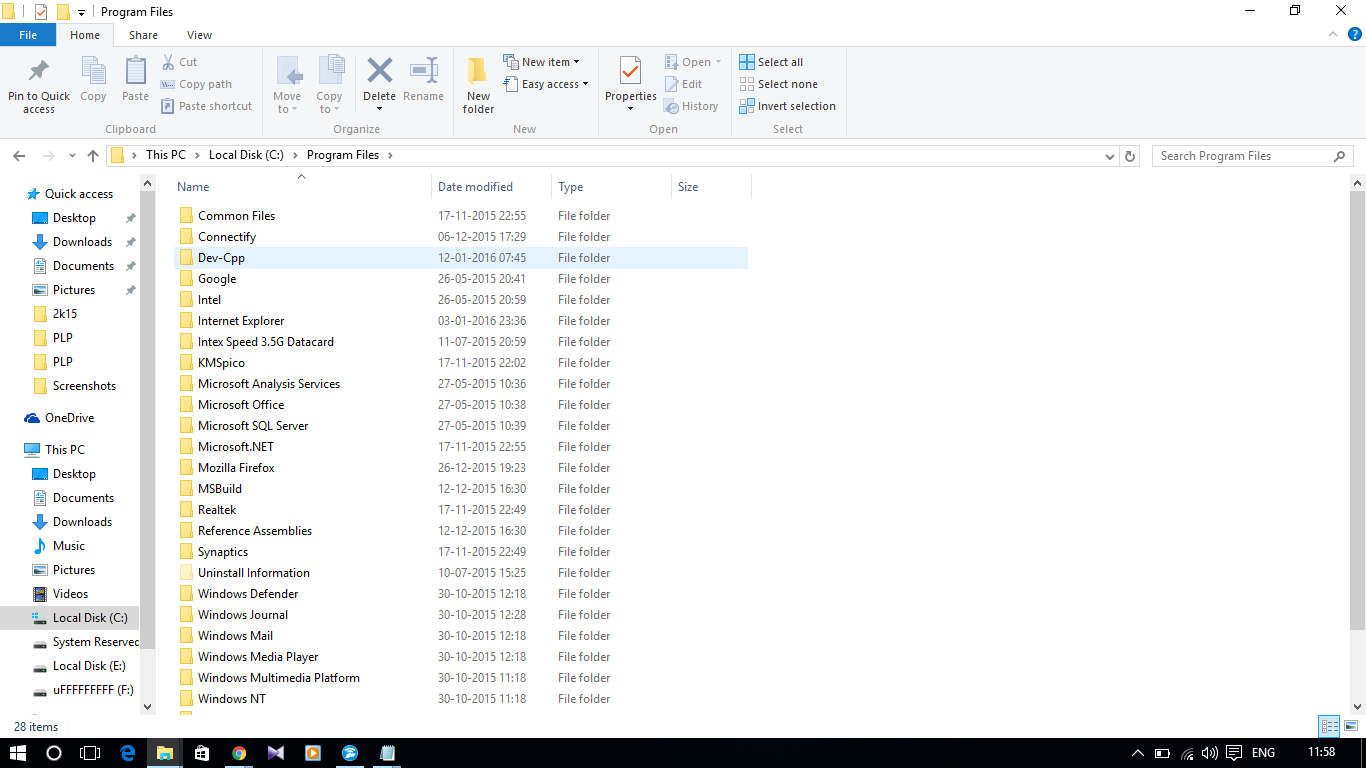Switch to the View ribbon tab
The height and width of the screenshot is (768, 1366).
[199, 35]
